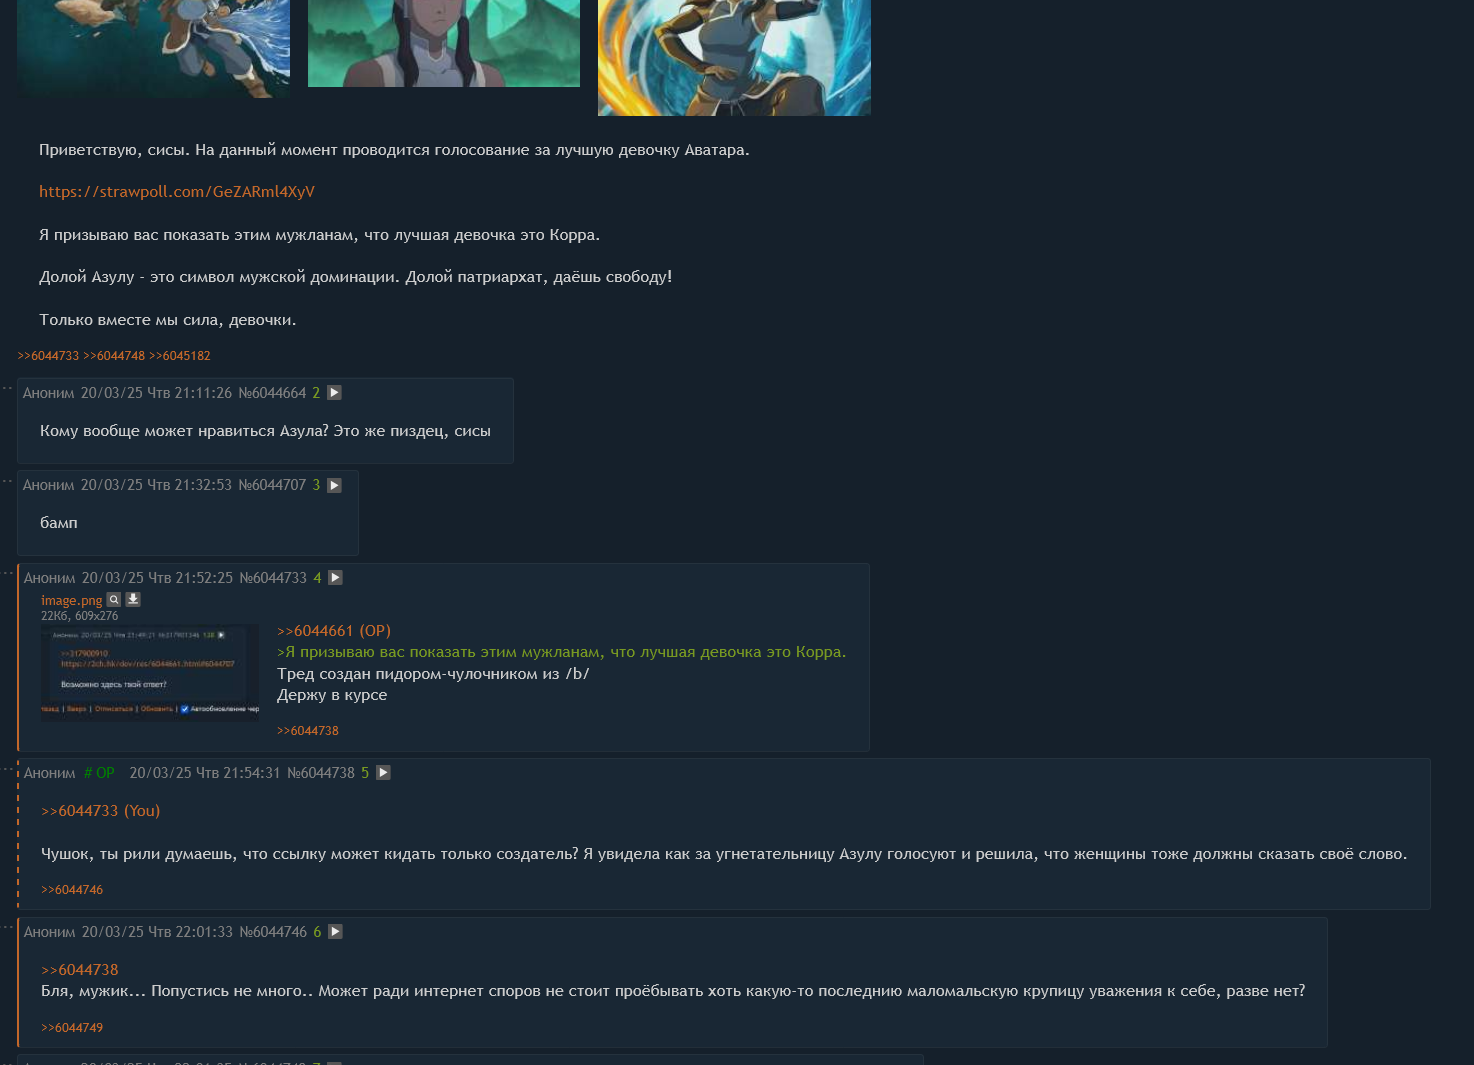Screen dimensions: 1474x1065
Task: Go to reply >>6044746 below the OP's post
Action: pos(72,890)
